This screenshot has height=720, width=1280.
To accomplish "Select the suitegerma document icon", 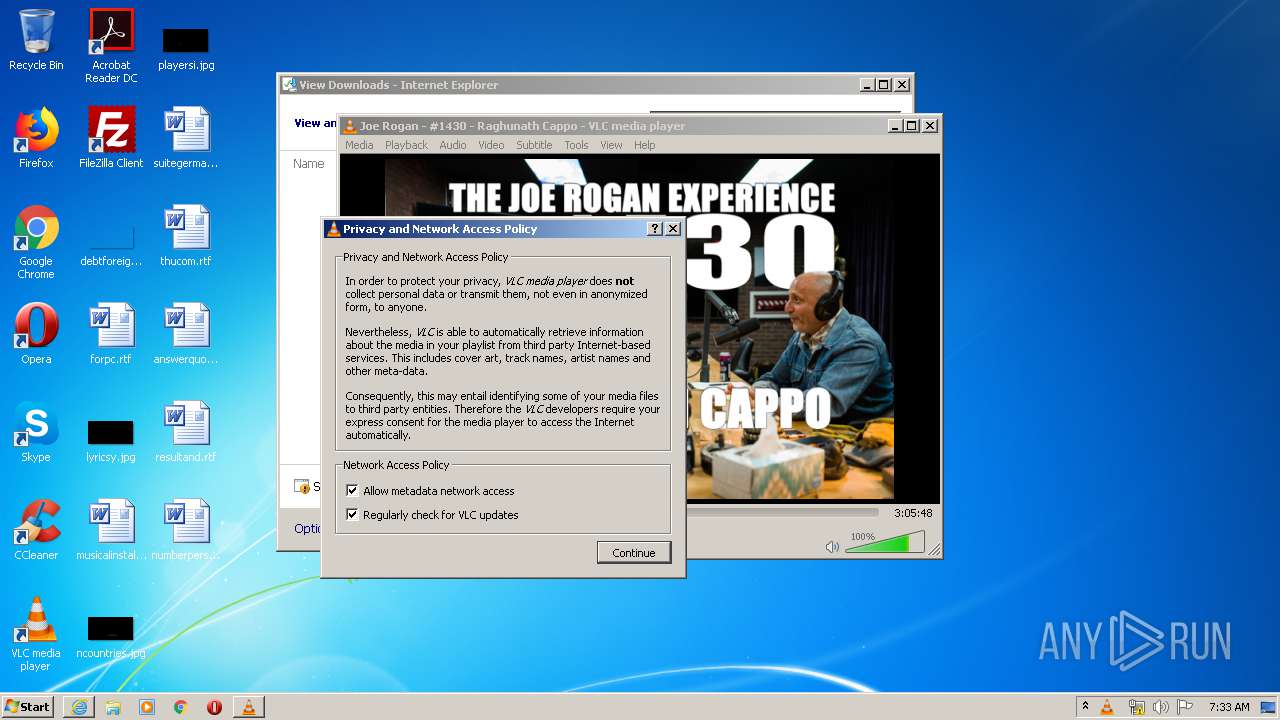I will [186, 138].
